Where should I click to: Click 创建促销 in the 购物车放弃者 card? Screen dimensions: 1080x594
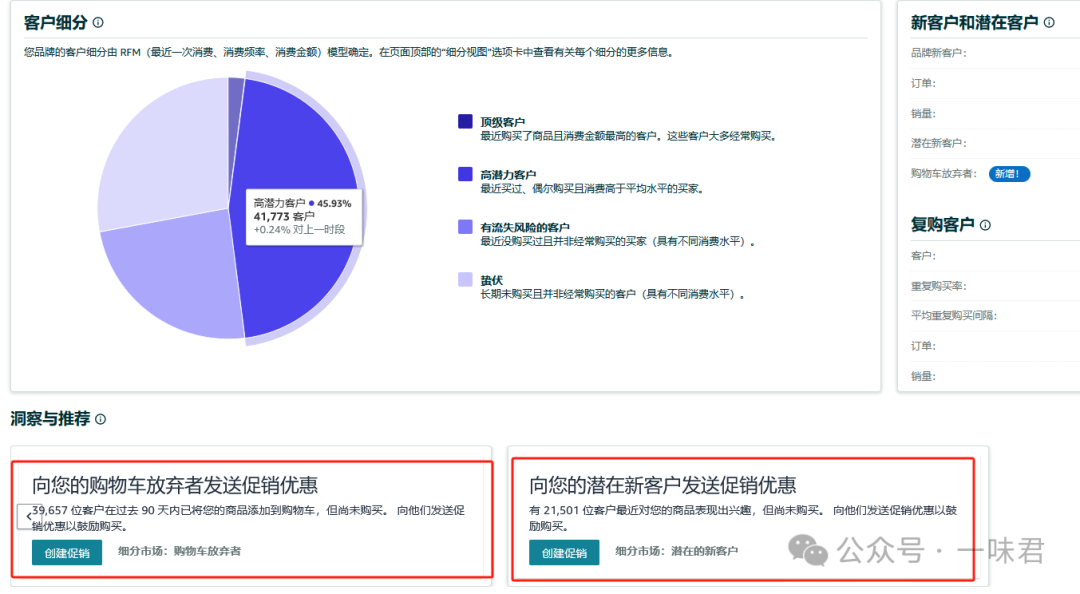[x=66, y=551]
